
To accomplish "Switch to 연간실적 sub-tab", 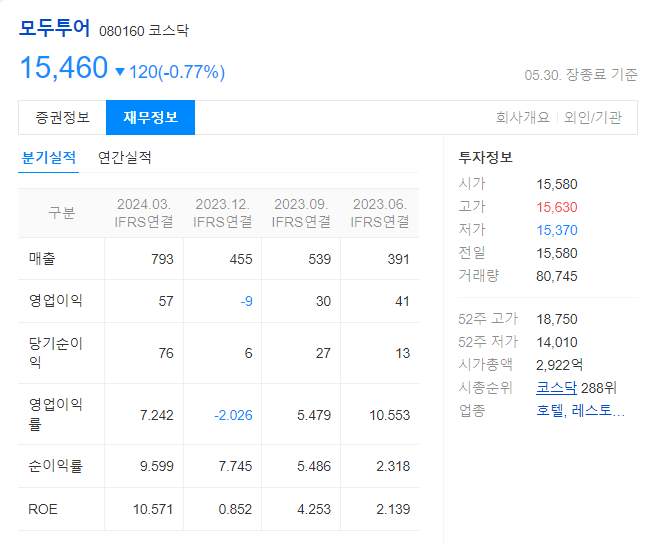I will (125, 158).
